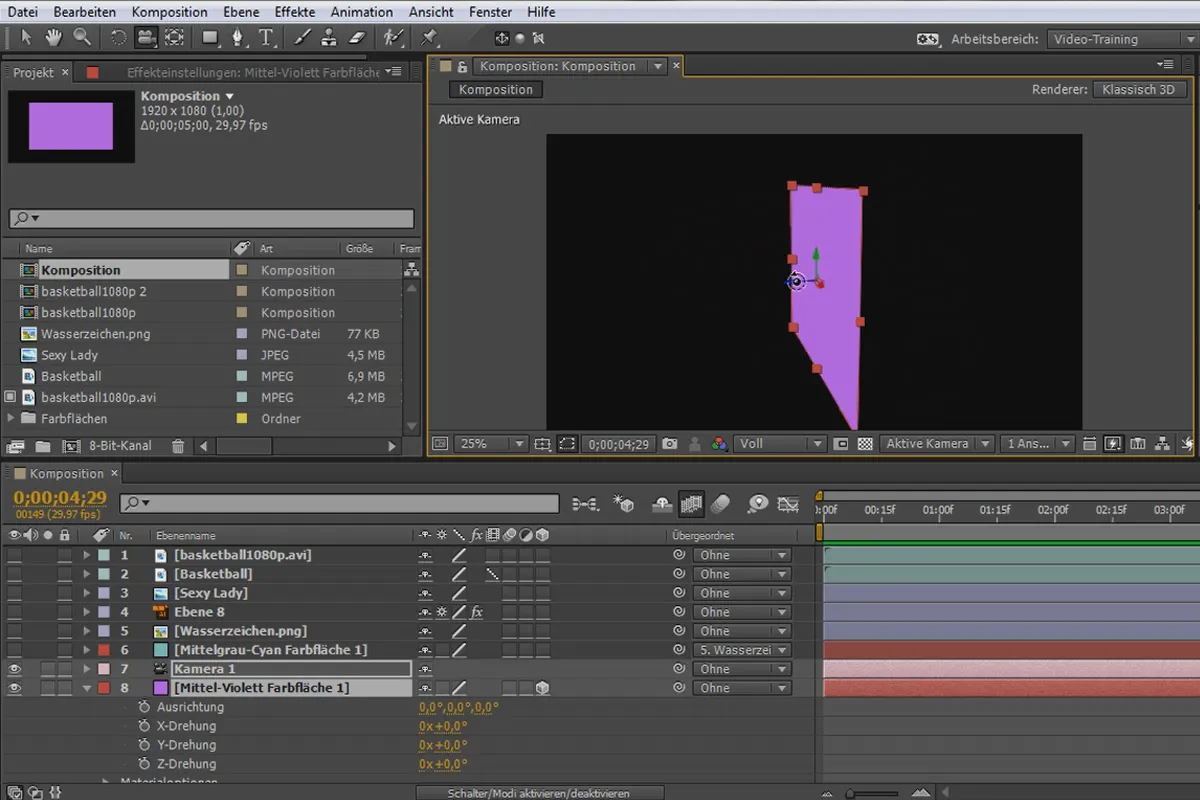Open the composition flowchart icon in viewer
The image size is (1200, 800).
pos(1162,444)
